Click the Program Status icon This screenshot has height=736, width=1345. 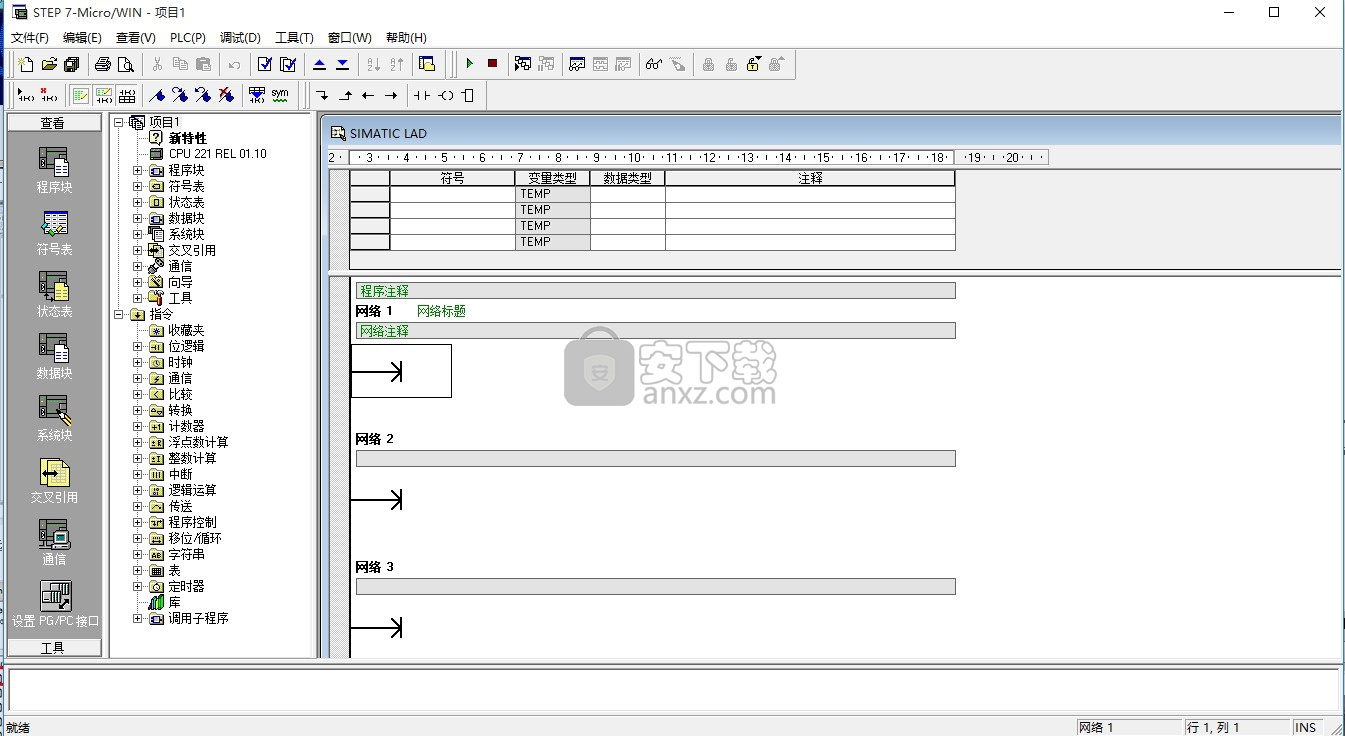[x=523, y=64]
